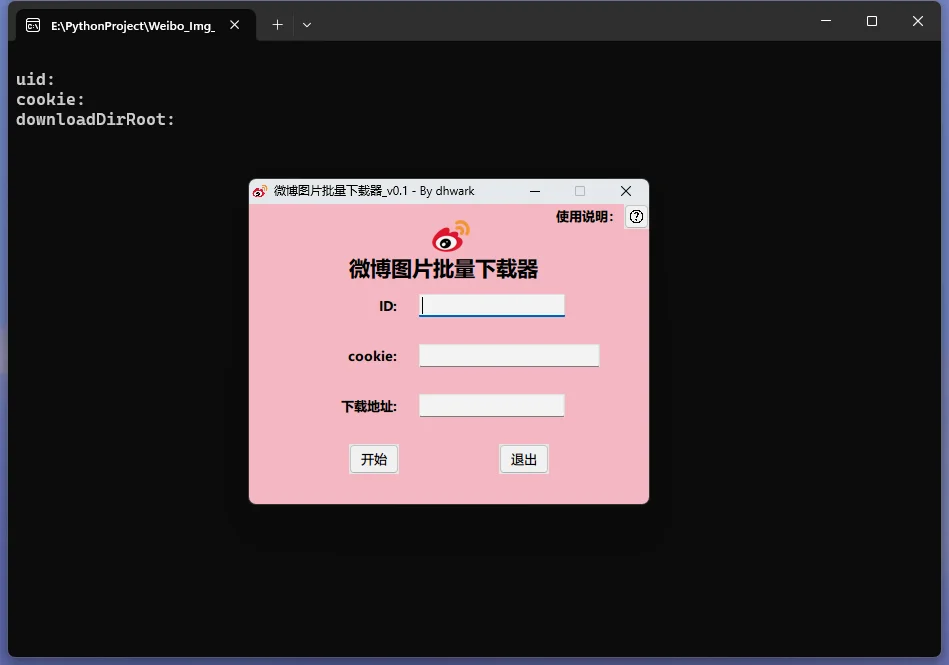Click the 使用说明 label
Viewport: 949px width, 665px height.
coord(585,217)
